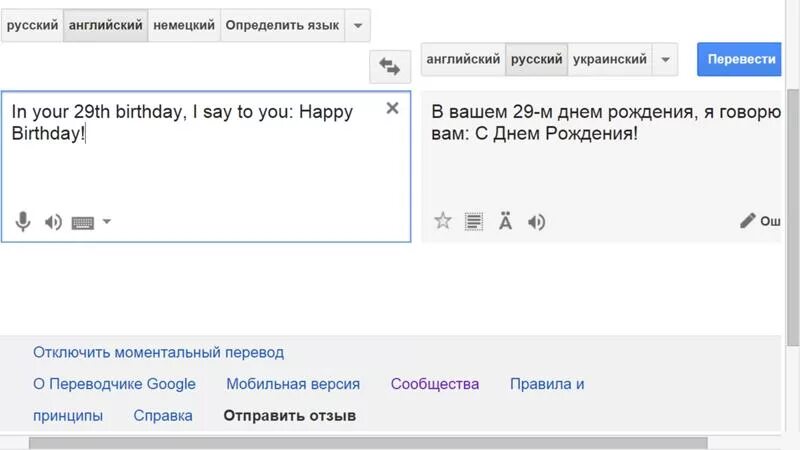800x450 pixels.
Task: Select all translated text icon
Action: [474, 221]
